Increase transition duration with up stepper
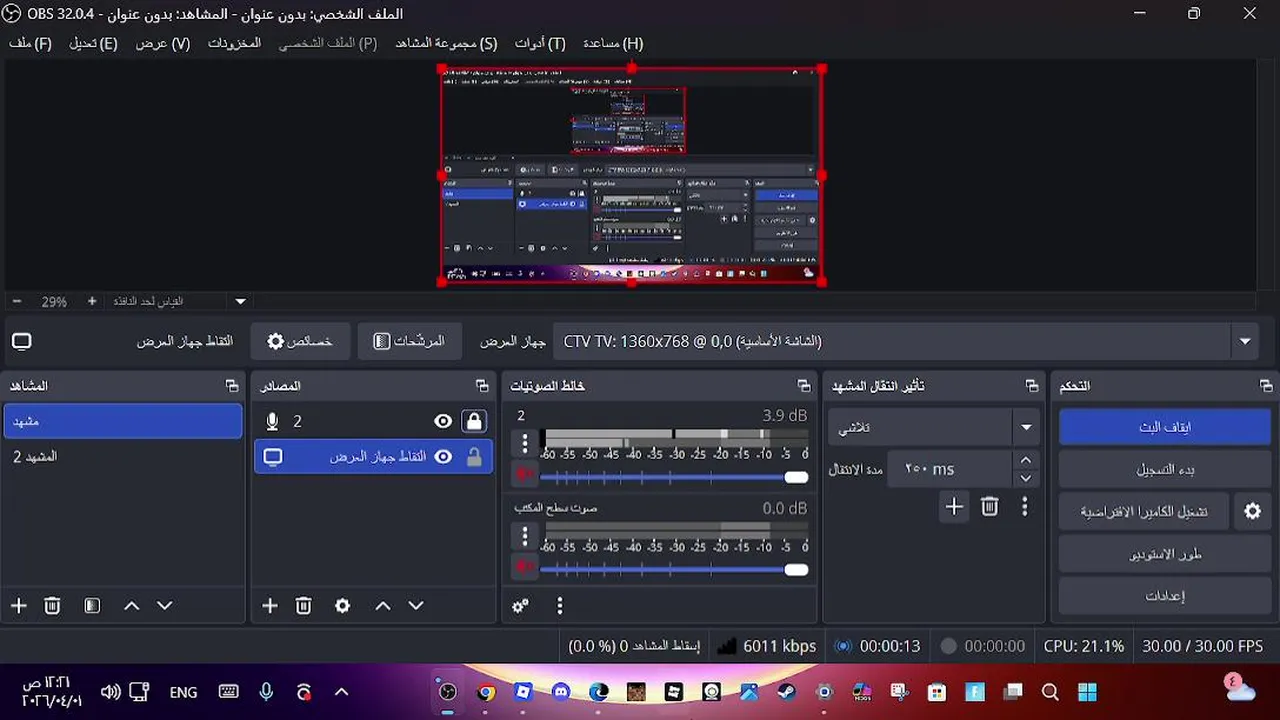The image size is (1280, 720). click(x=1026, y=460)
